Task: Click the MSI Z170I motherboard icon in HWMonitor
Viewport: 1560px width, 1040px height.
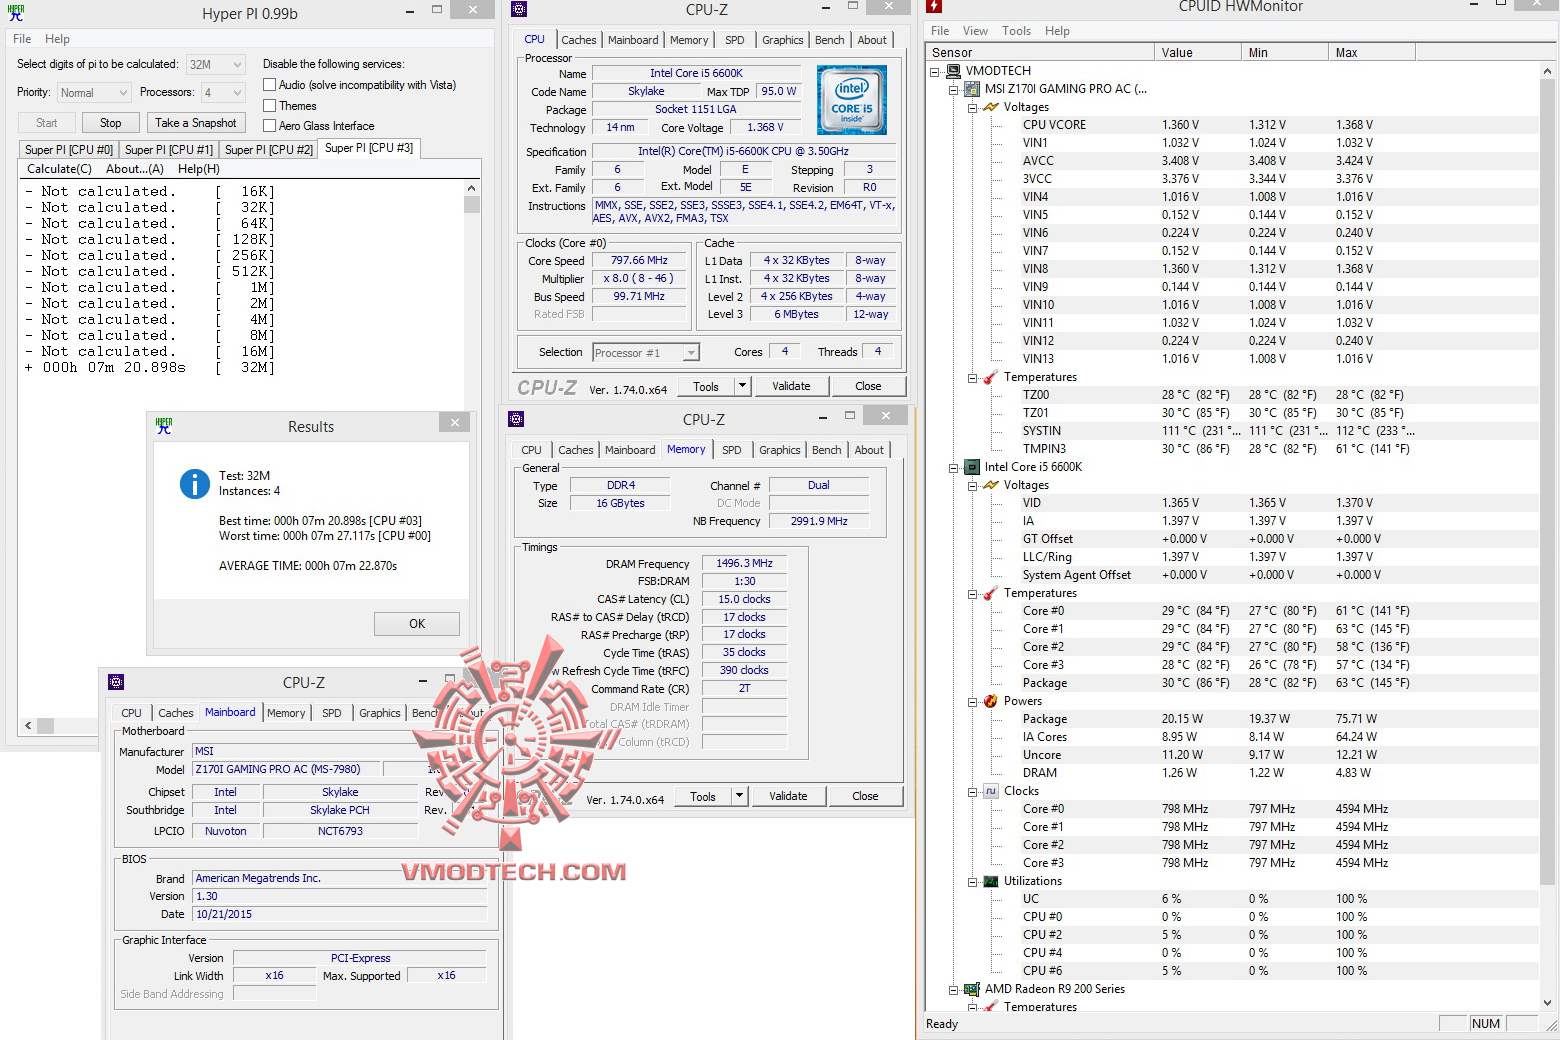Action: tap(972, 89)
